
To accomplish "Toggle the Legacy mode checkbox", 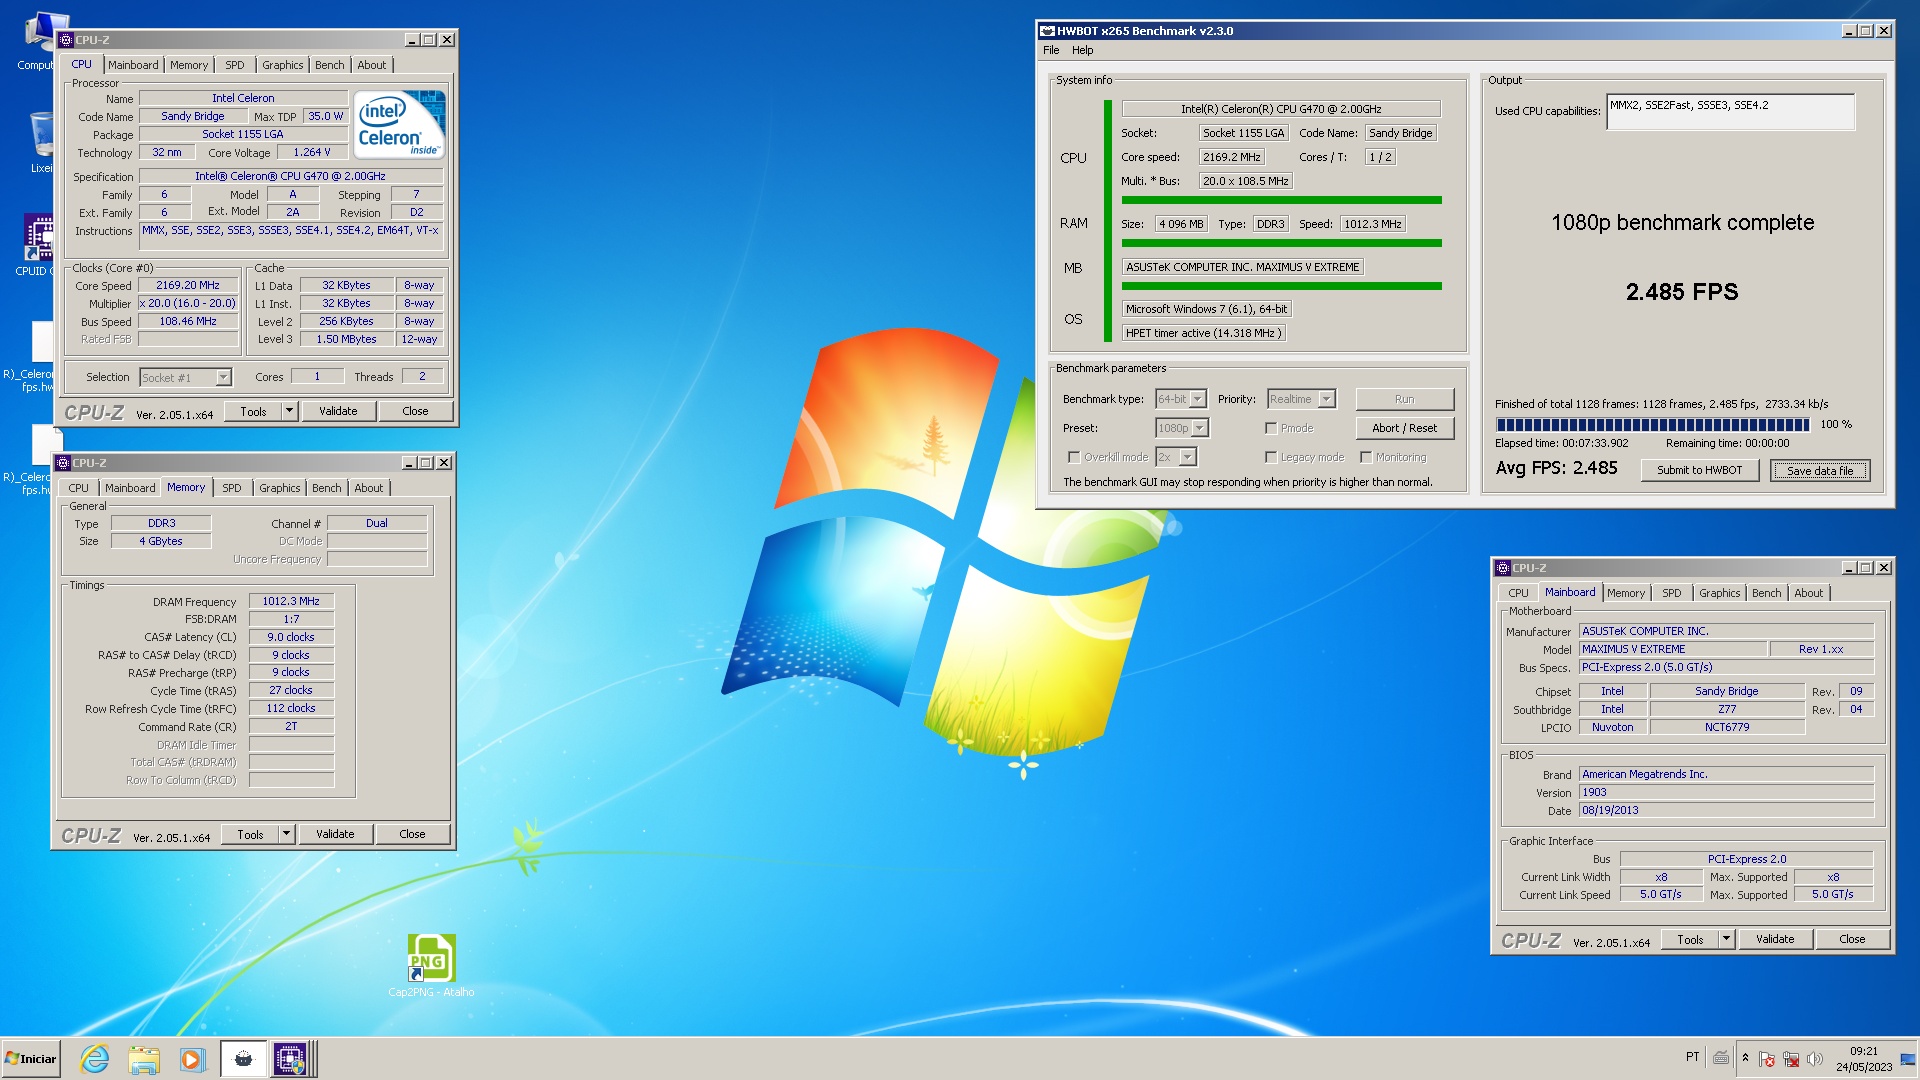I will [1271, 457].
